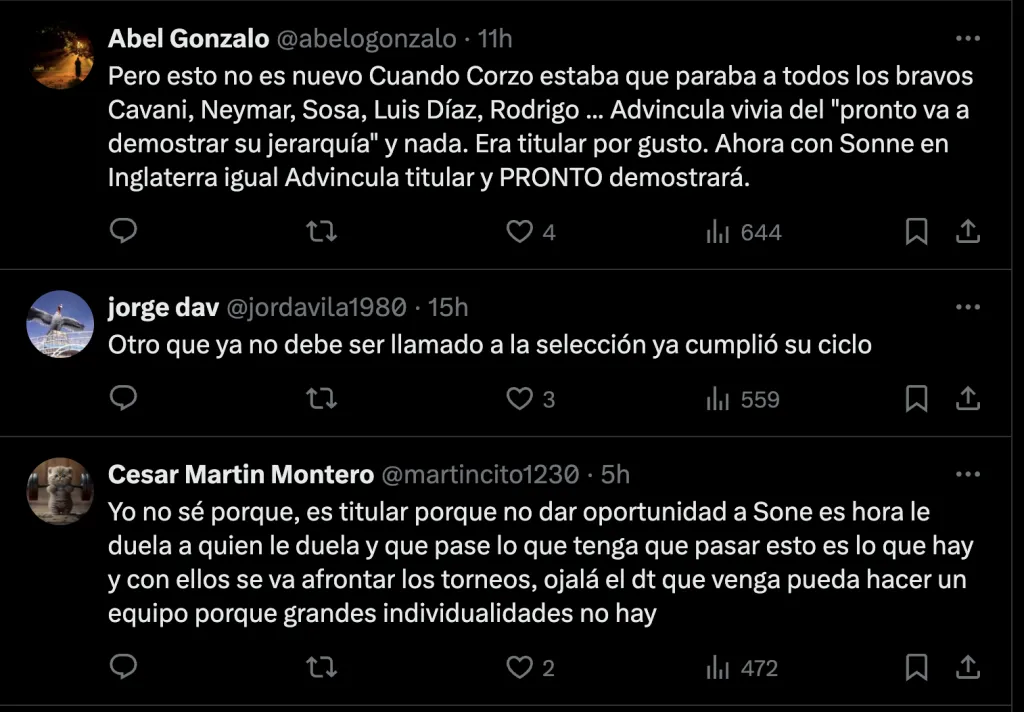Bookmark Abel Gonzalo's tweet
The image size is (1024, 712).
(x=916, y=232)
